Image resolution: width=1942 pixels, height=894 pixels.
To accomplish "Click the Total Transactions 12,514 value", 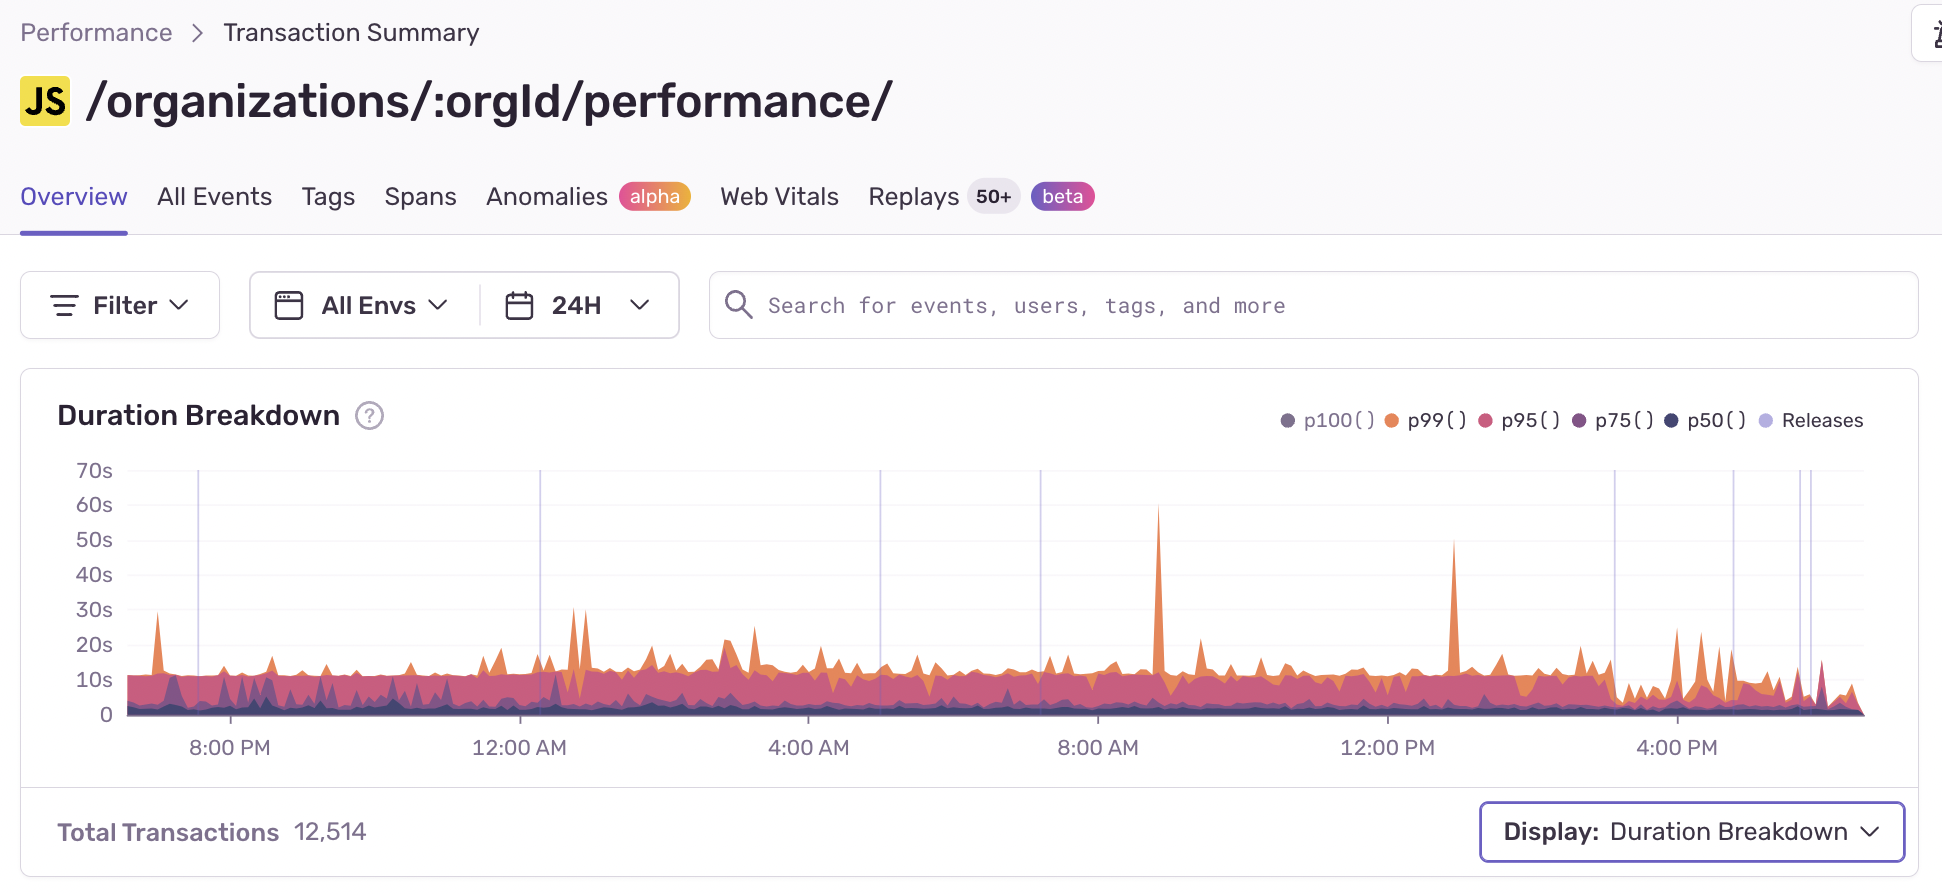I will point(330,832).
